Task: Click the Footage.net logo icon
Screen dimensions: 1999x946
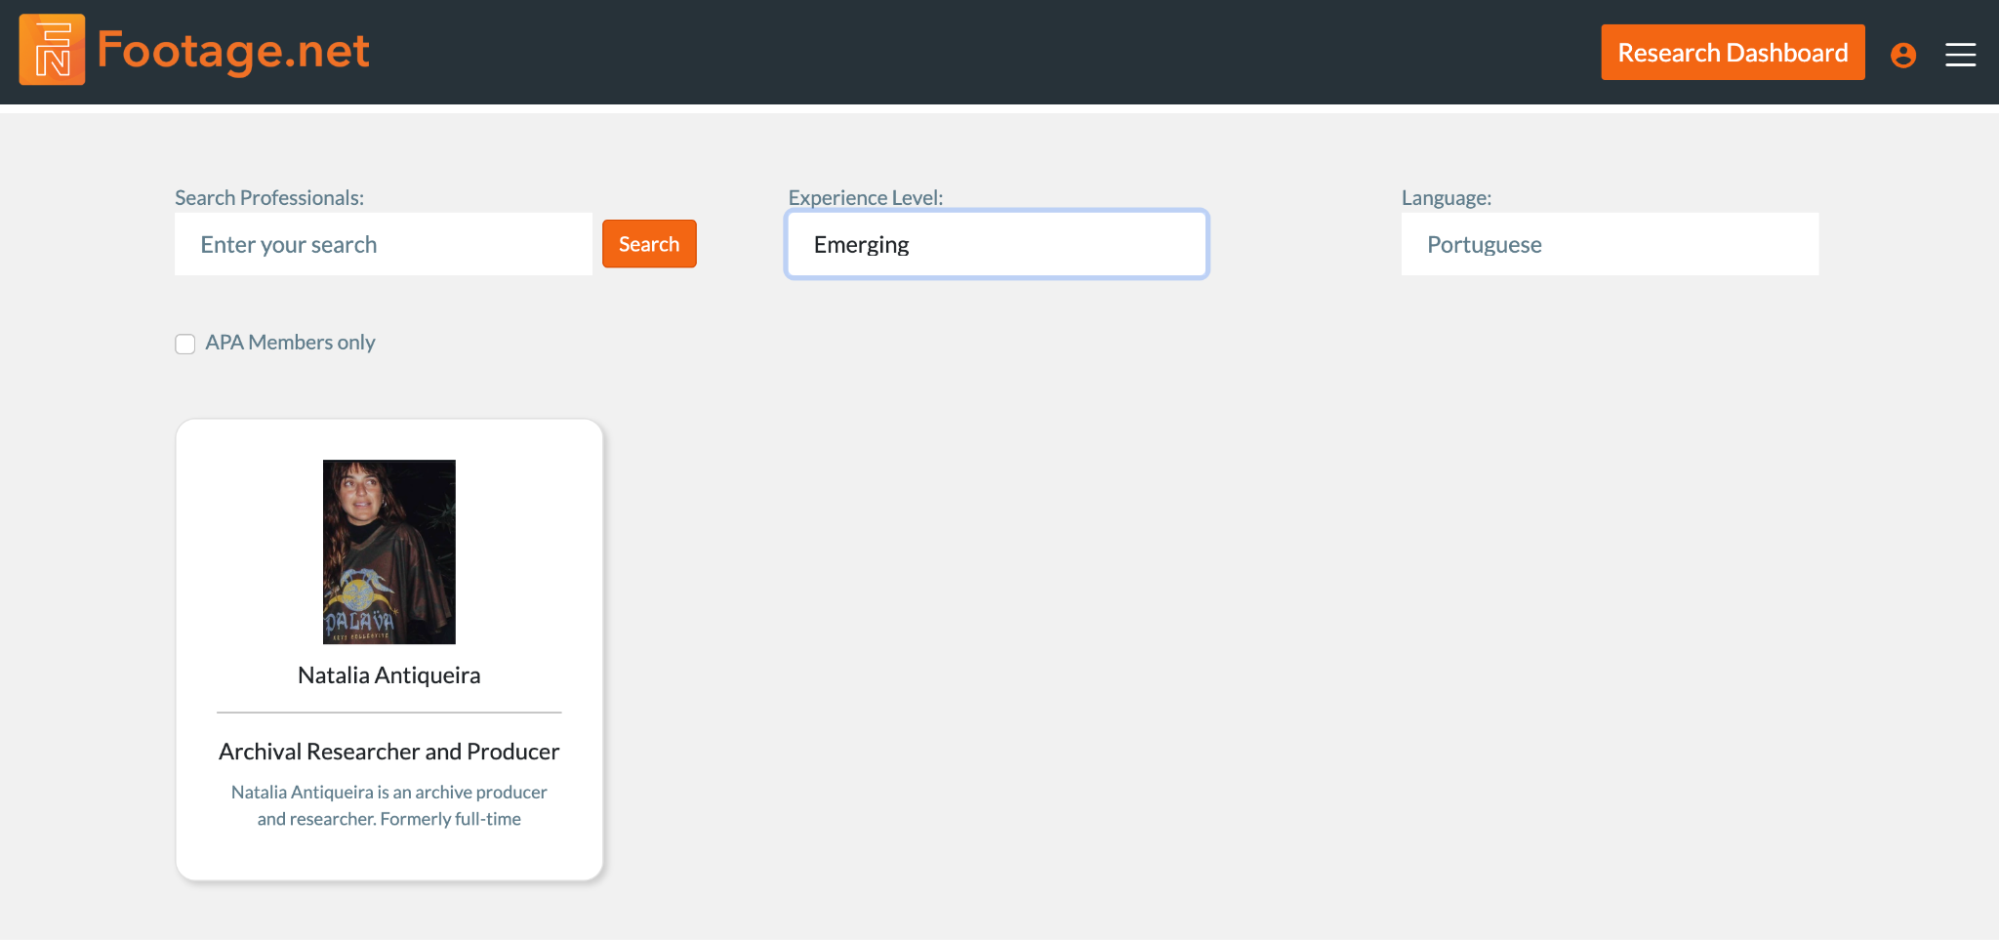Action: point(52,50)
